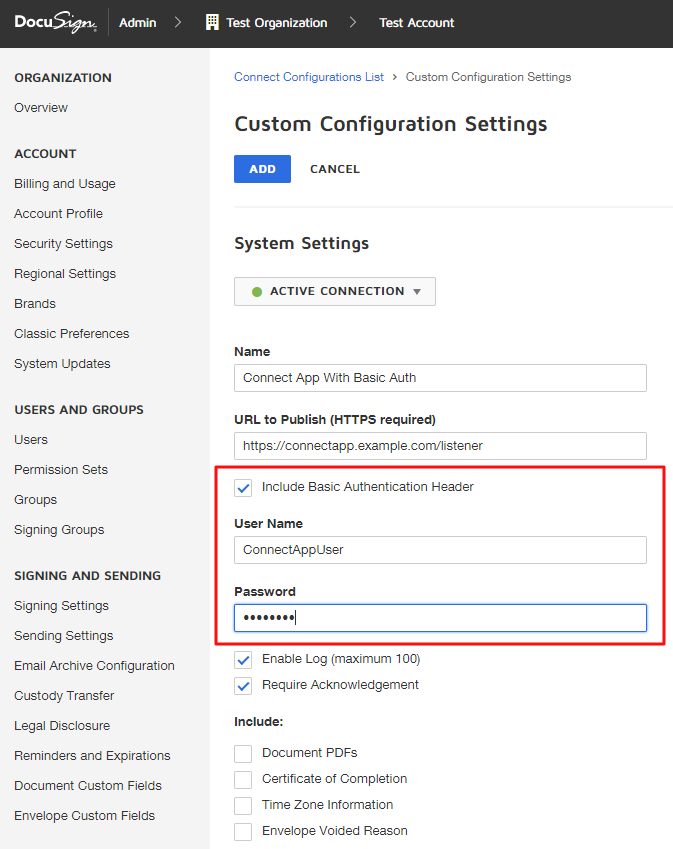Uncheck Include Basic Authentication Header

click(x=243, y=488)
